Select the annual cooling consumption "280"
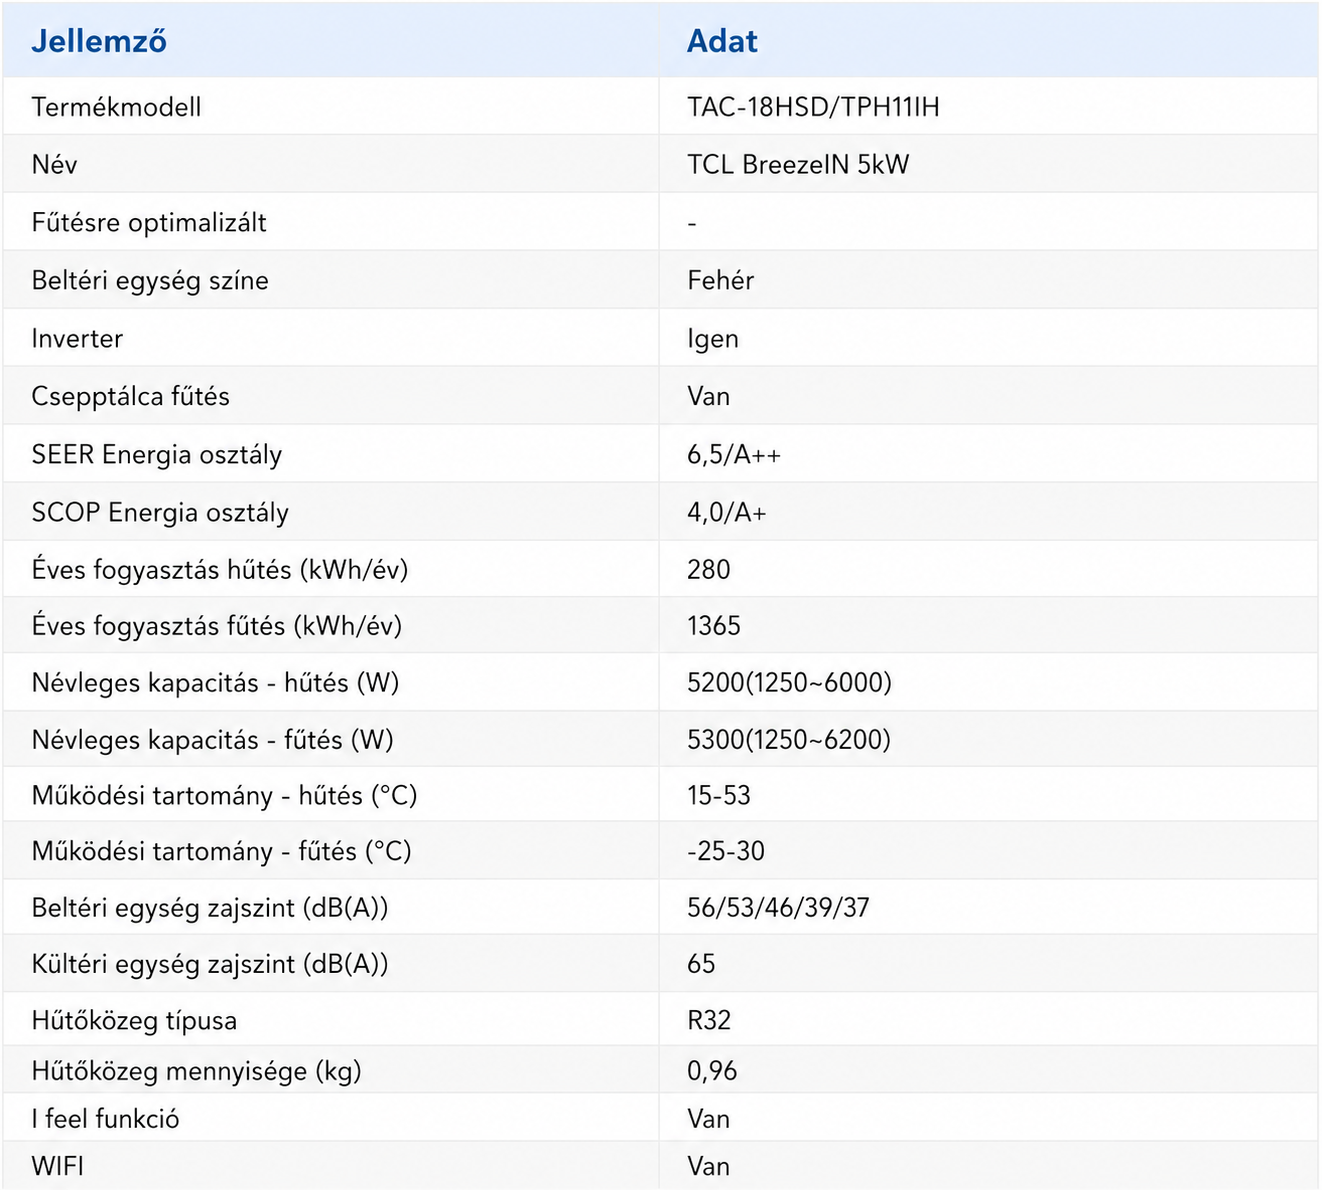Viewport: 1322px width, 1190px height. (709, 569)
